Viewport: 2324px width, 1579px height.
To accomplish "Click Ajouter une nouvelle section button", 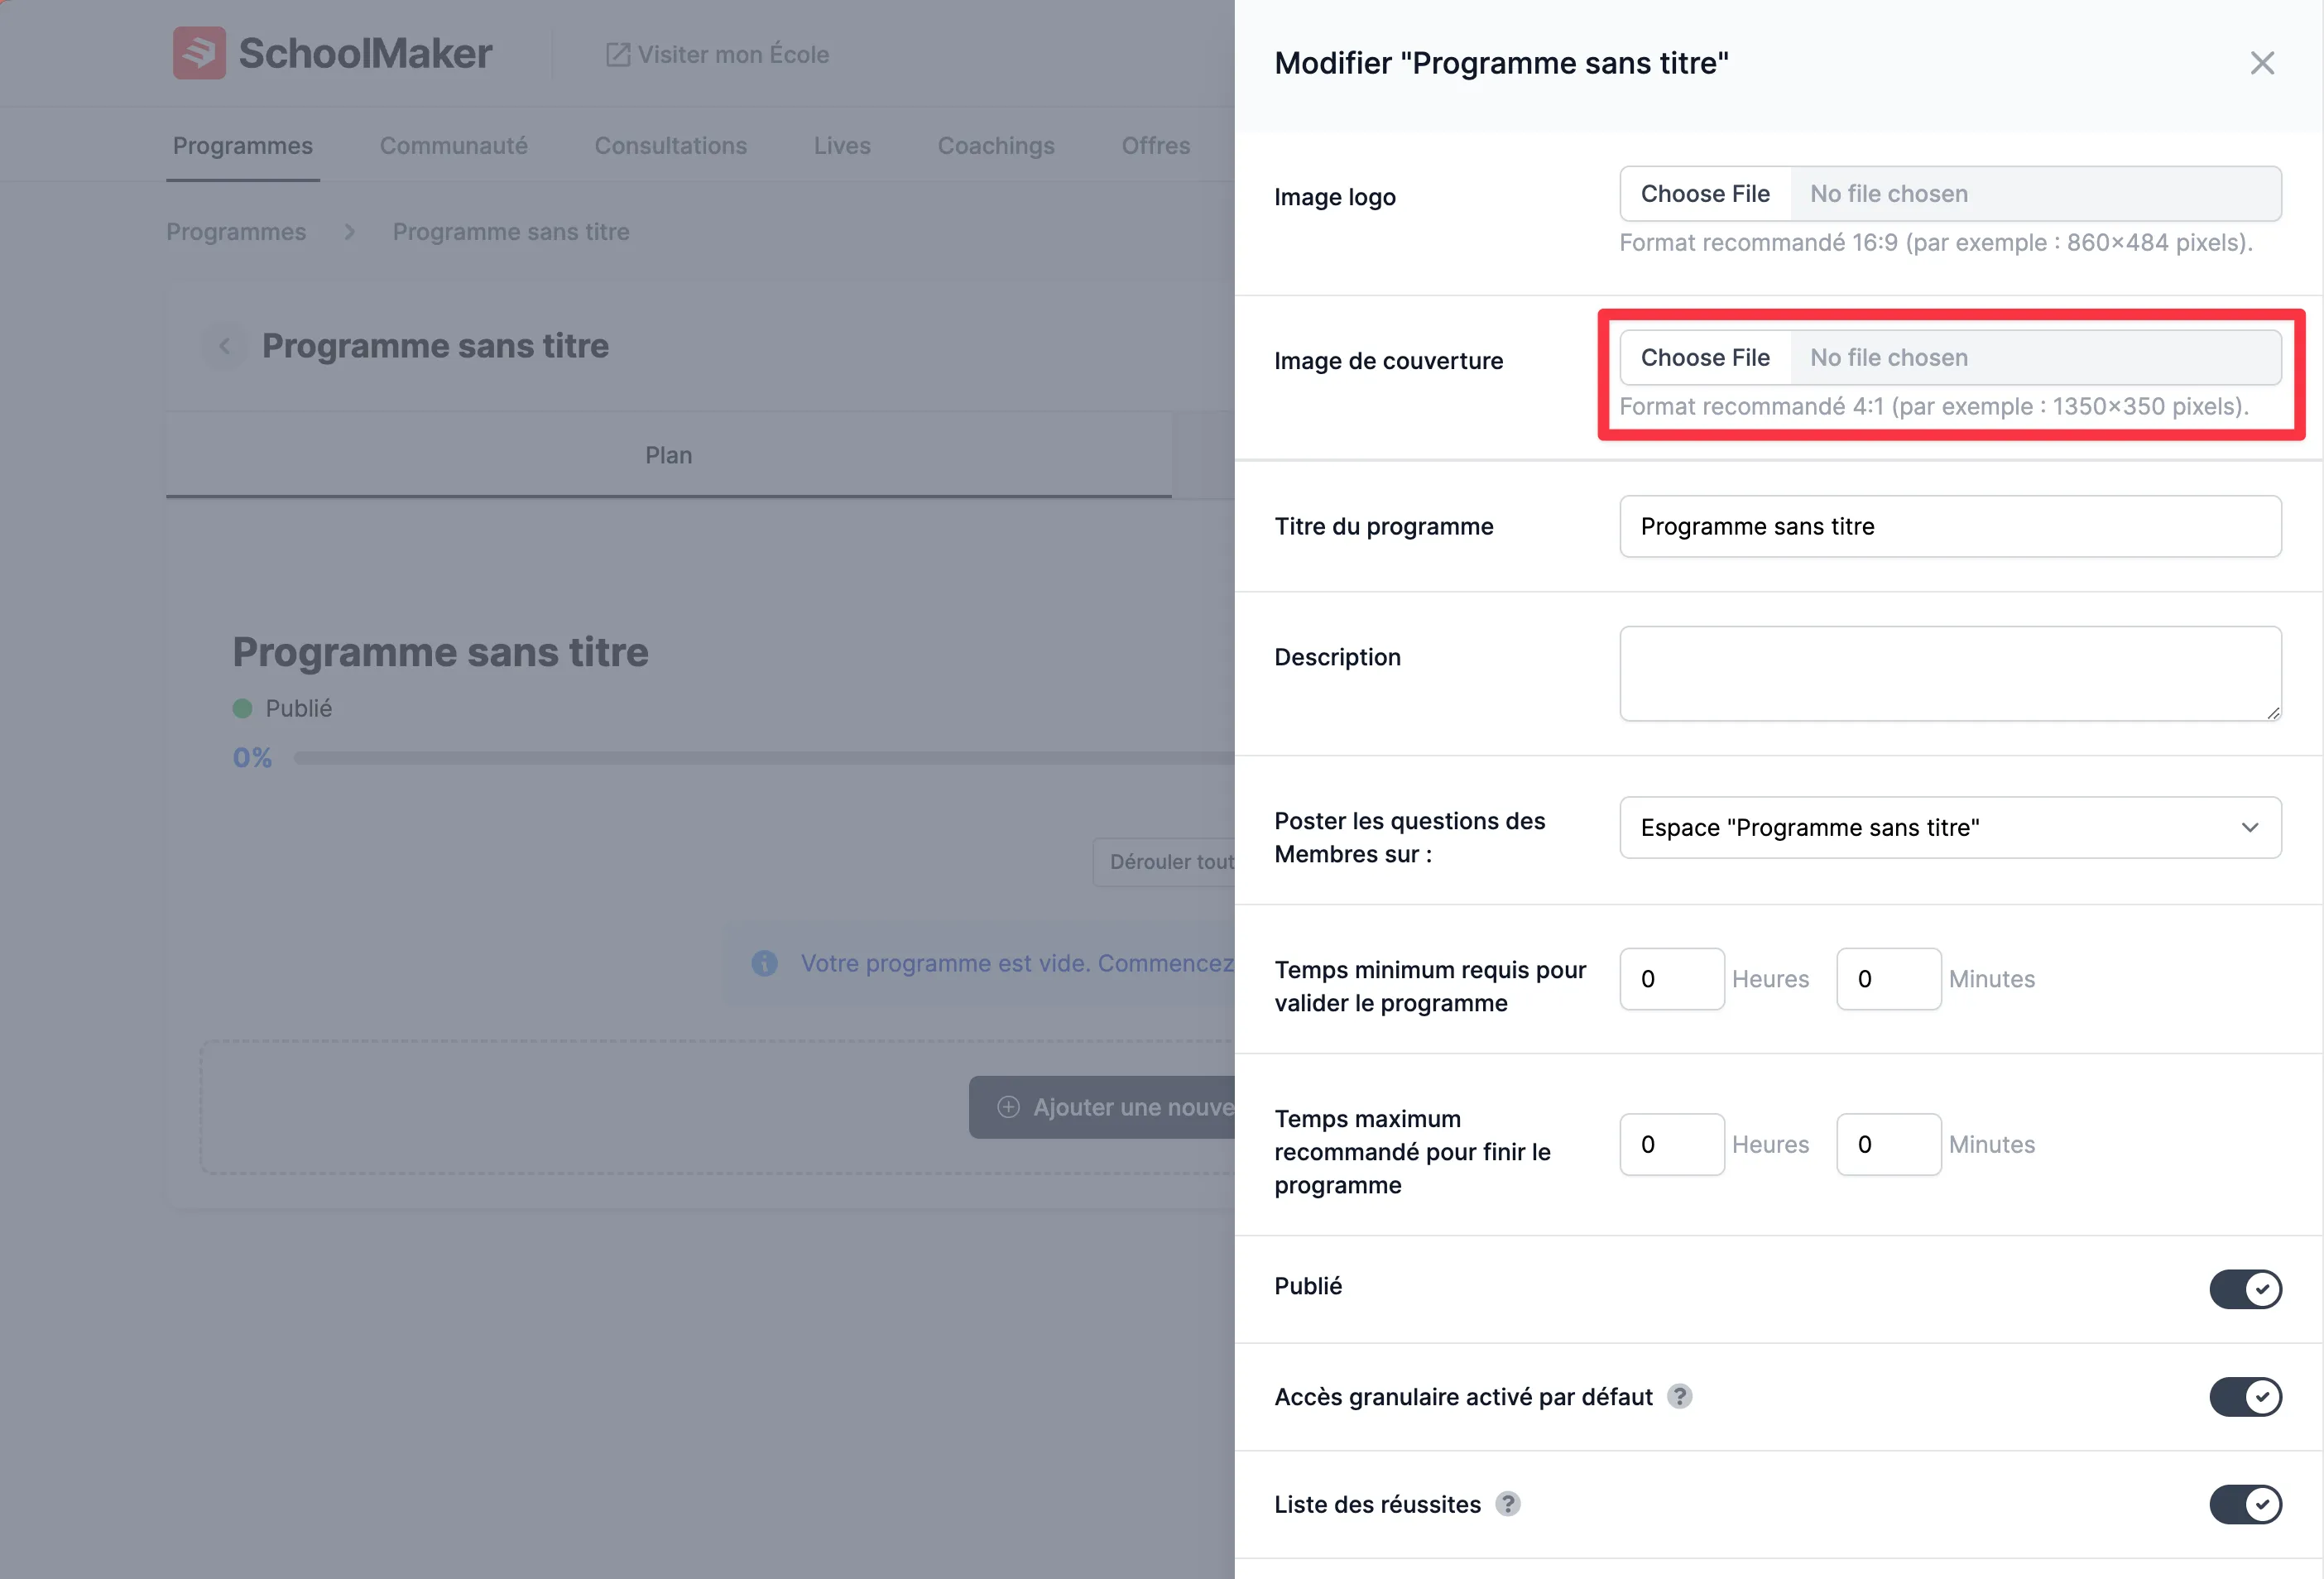I will [1102, 1107].
